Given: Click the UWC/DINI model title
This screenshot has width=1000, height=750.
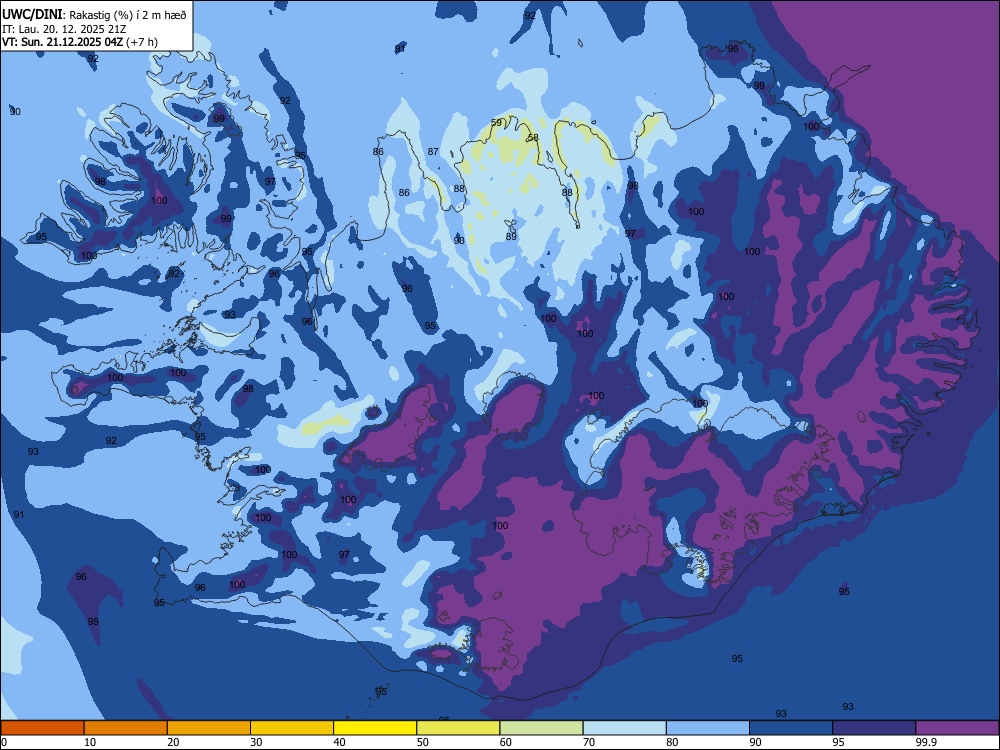Looking at the screenshot, I should click(x=32, y=15).
